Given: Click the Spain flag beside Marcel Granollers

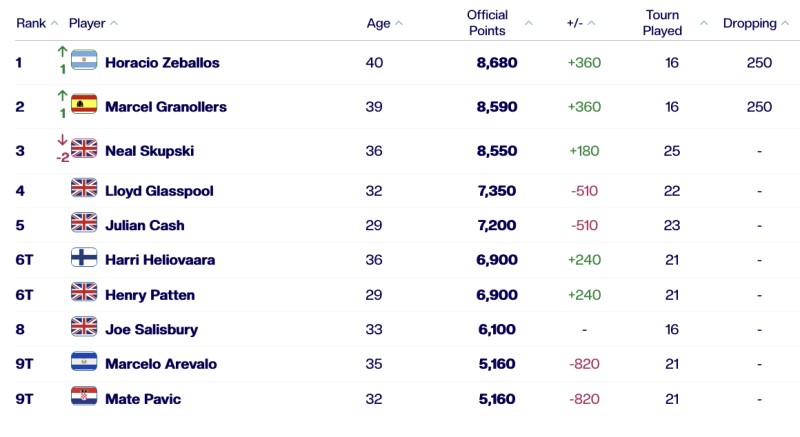Looking at the screenshot, I should point(84,104).
